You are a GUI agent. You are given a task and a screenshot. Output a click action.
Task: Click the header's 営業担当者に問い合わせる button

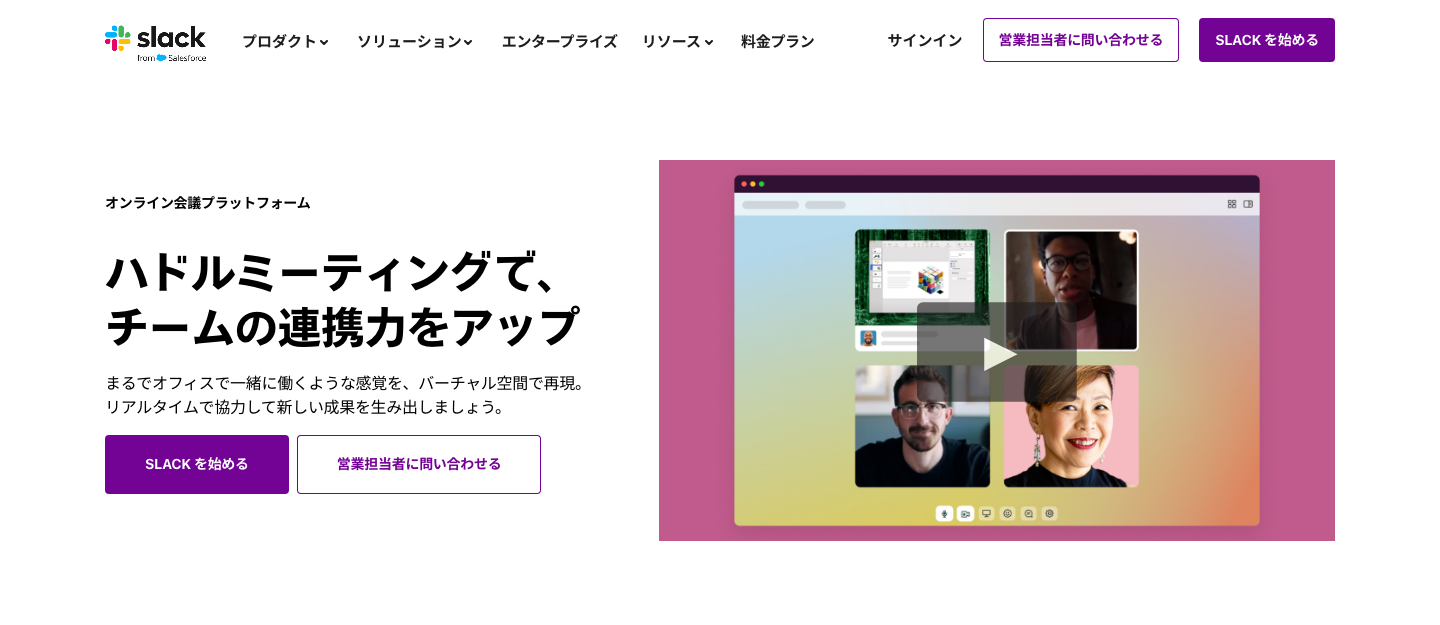1081,40
